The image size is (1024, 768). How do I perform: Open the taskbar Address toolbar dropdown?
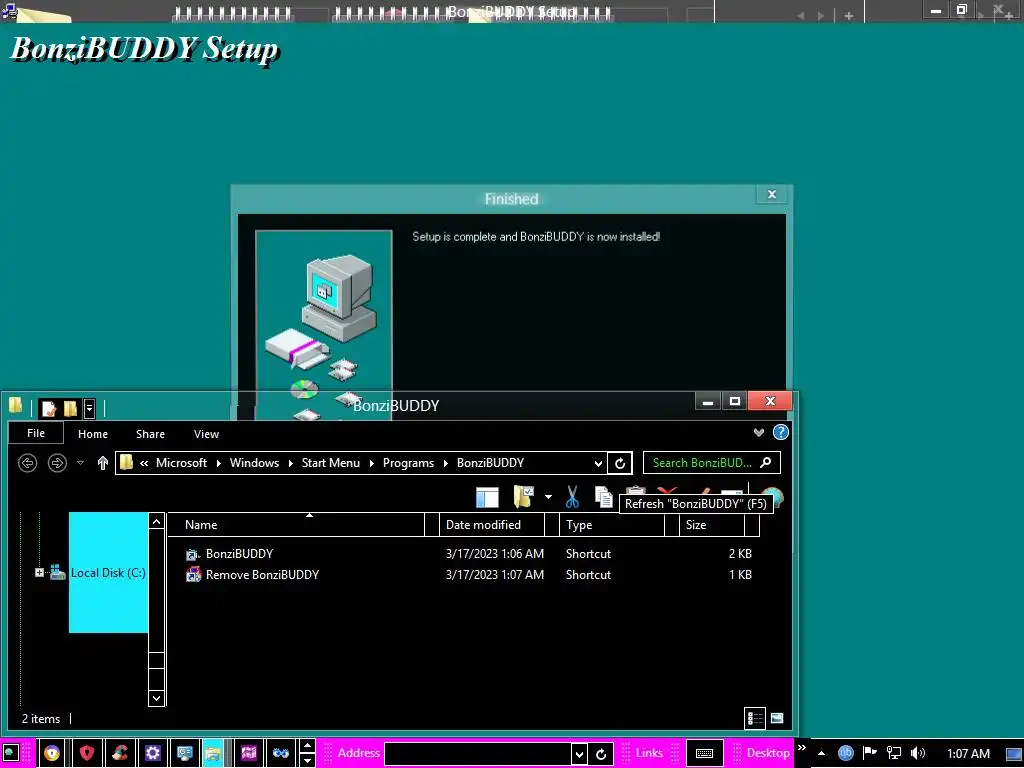coord(579,754)
